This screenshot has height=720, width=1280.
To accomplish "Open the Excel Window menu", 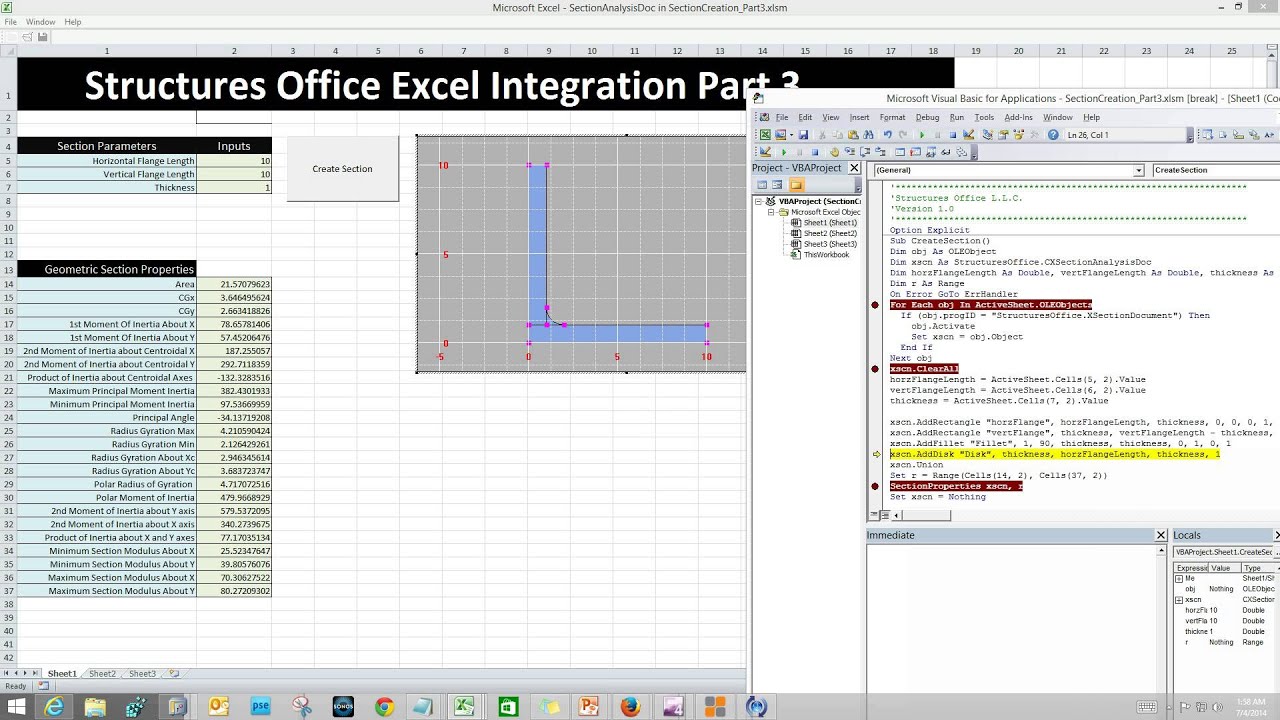I will pyautogui.click(x=41, y=21).
